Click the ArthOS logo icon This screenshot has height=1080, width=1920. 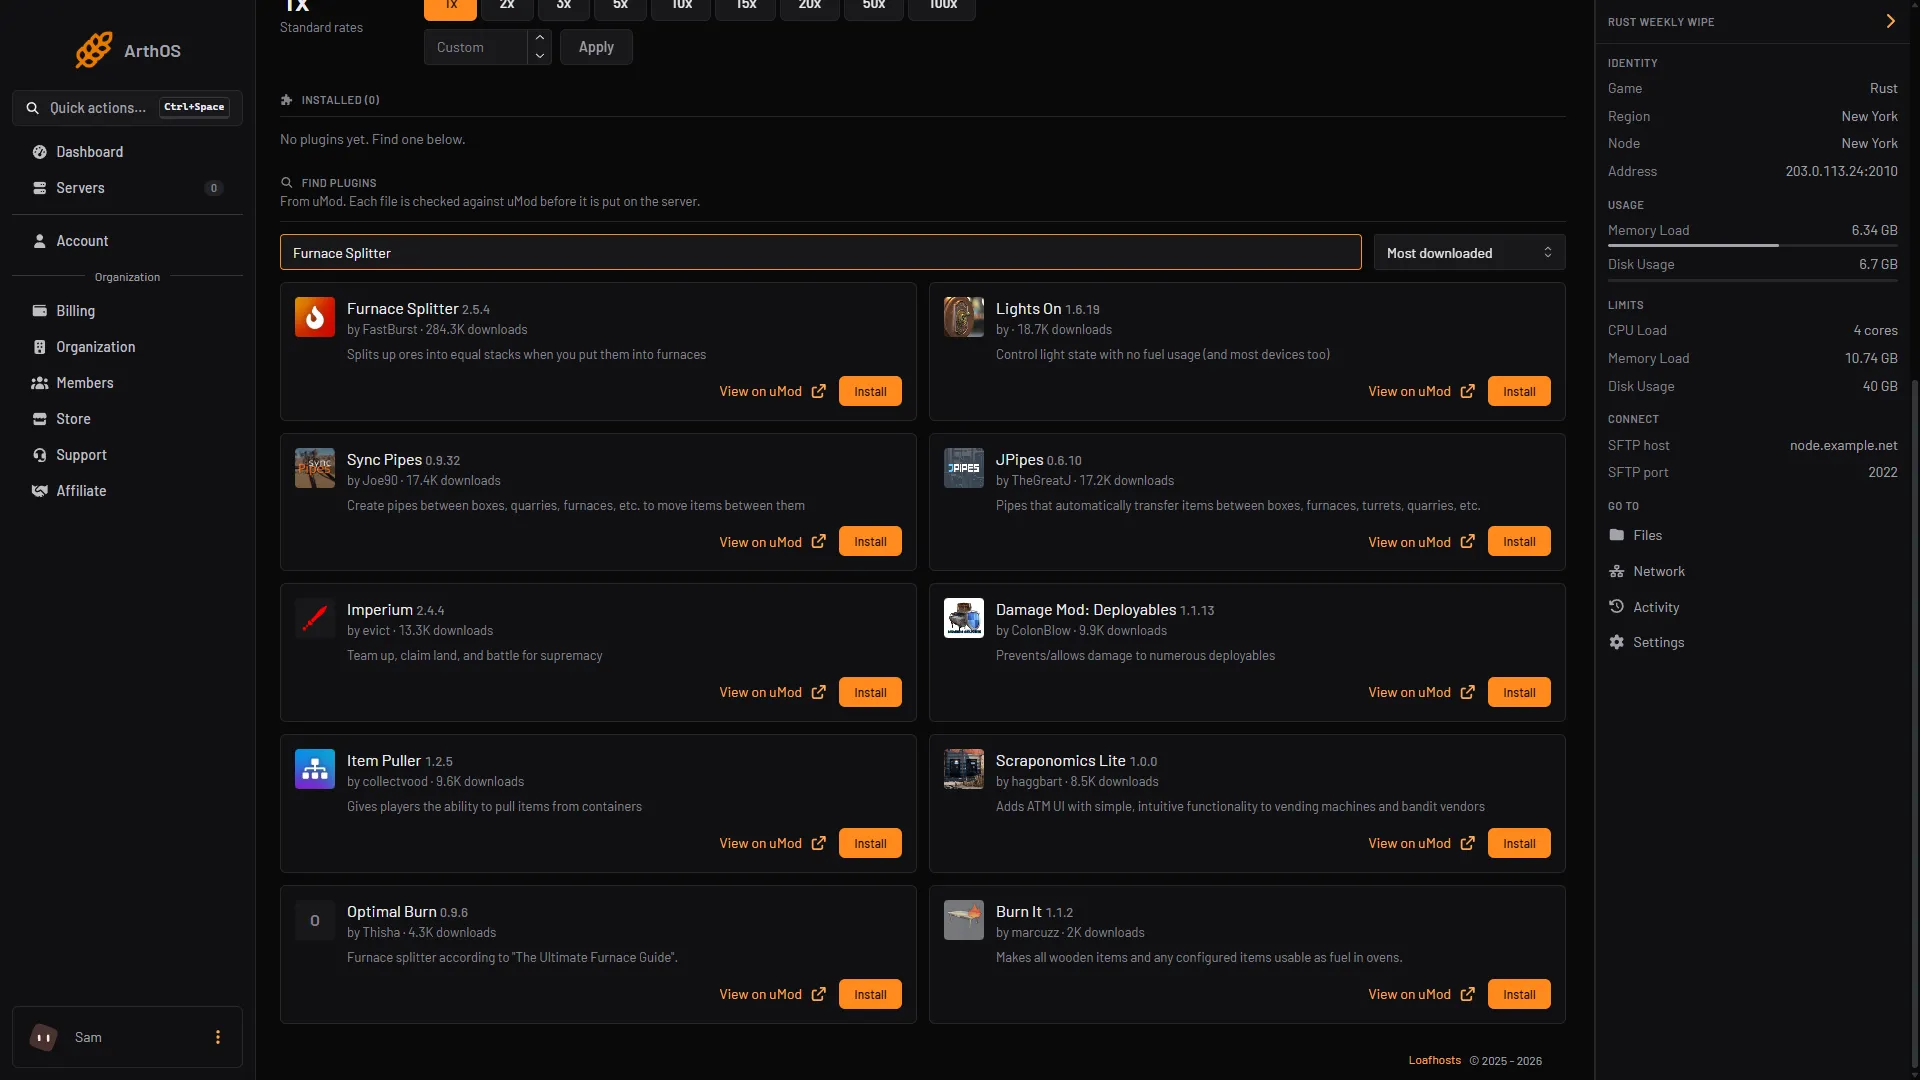tap(94, 50)
